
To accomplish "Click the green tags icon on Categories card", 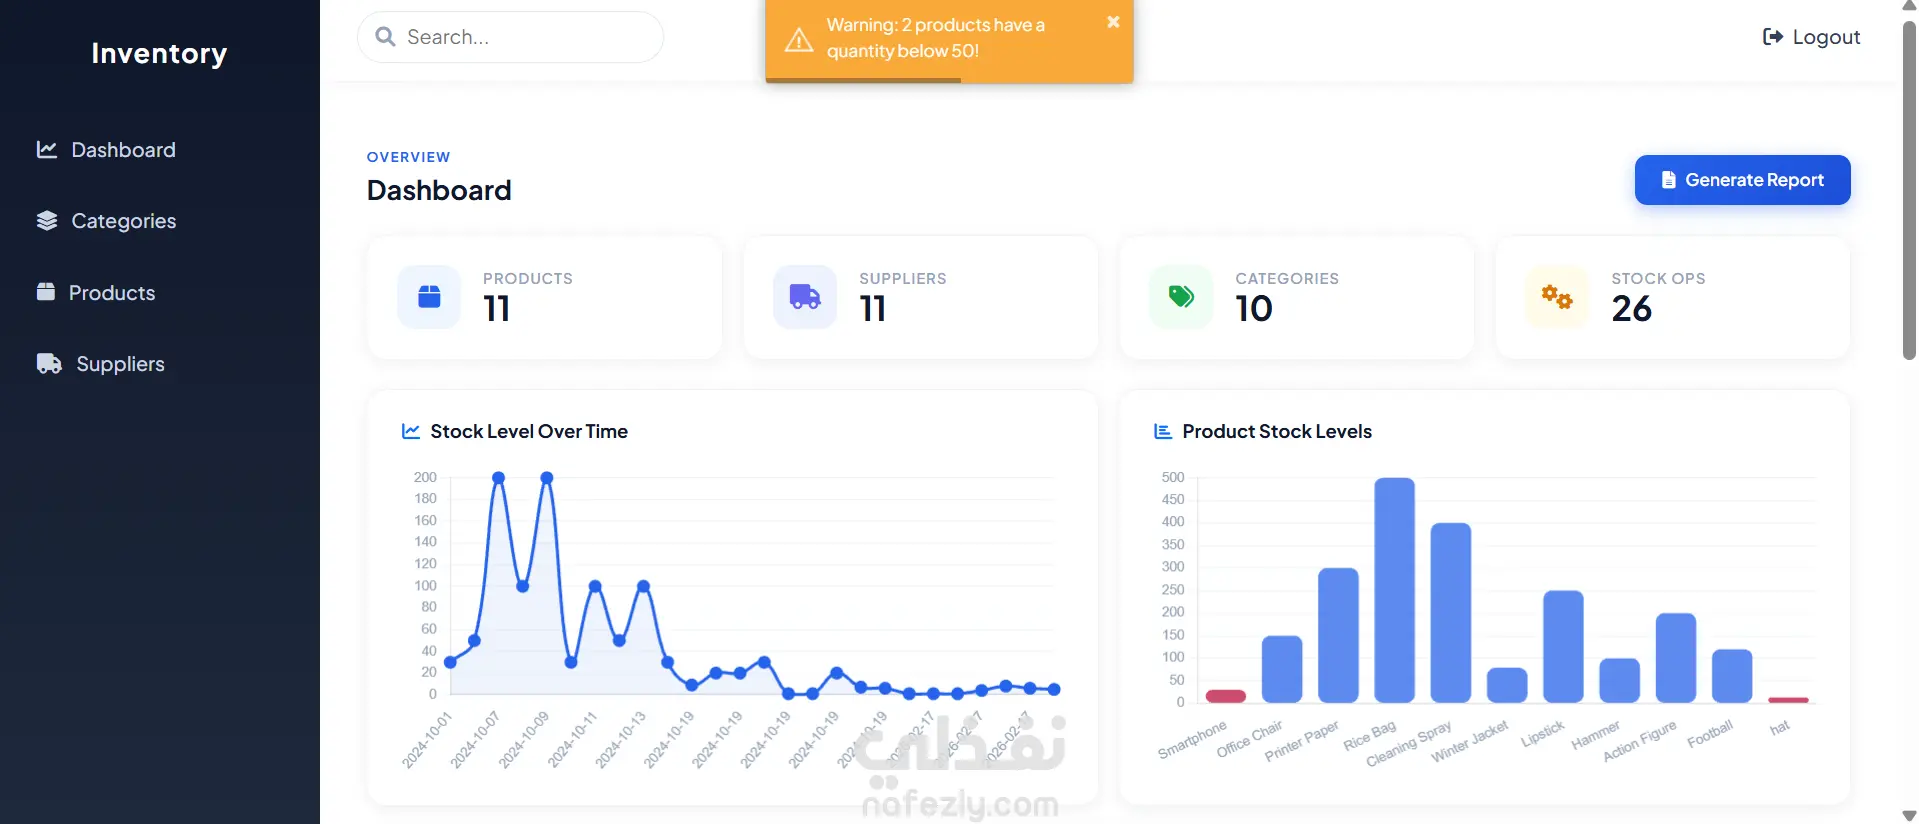I will [x=1181, y=297].
